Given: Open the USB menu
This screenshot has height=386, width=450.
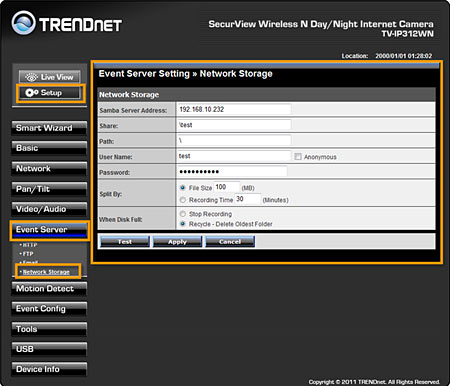Looking at the screenshot, I should pyautogui.click(x=49, y=349).
